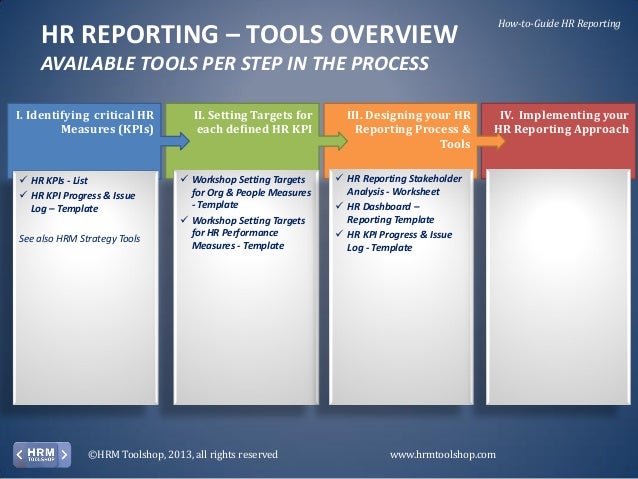This screenshot has height=479, width=638.
Task: Click the checkmark beside 'HR Dashboard – Reporting Template'
Action: coord(339,205)
